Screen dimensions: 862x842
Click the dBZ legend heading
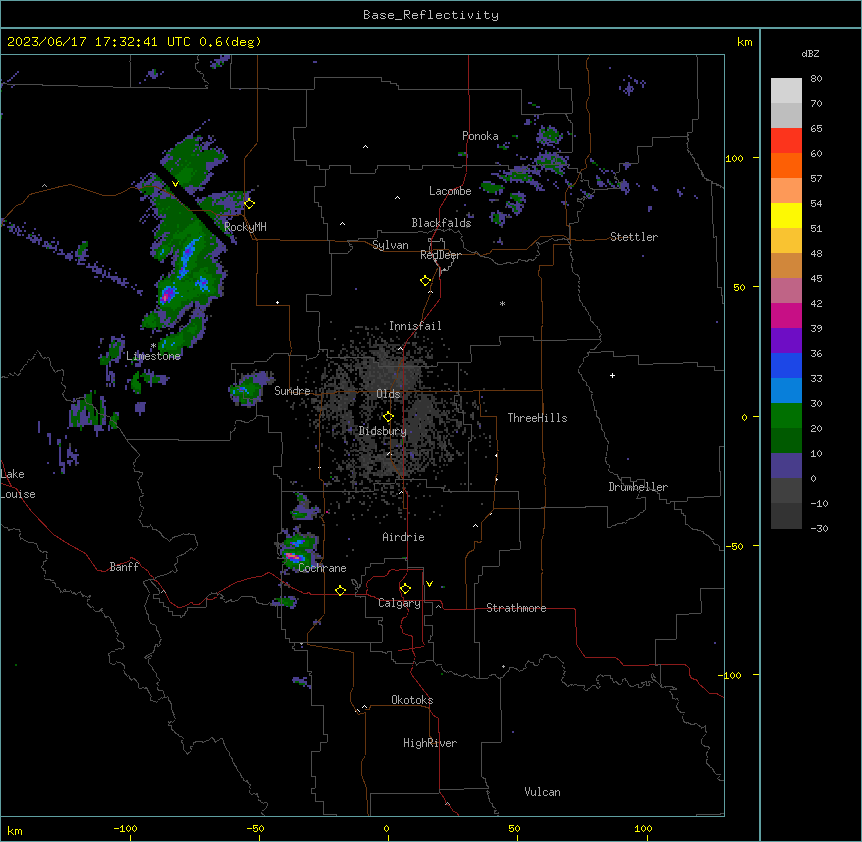click(810, 54)
